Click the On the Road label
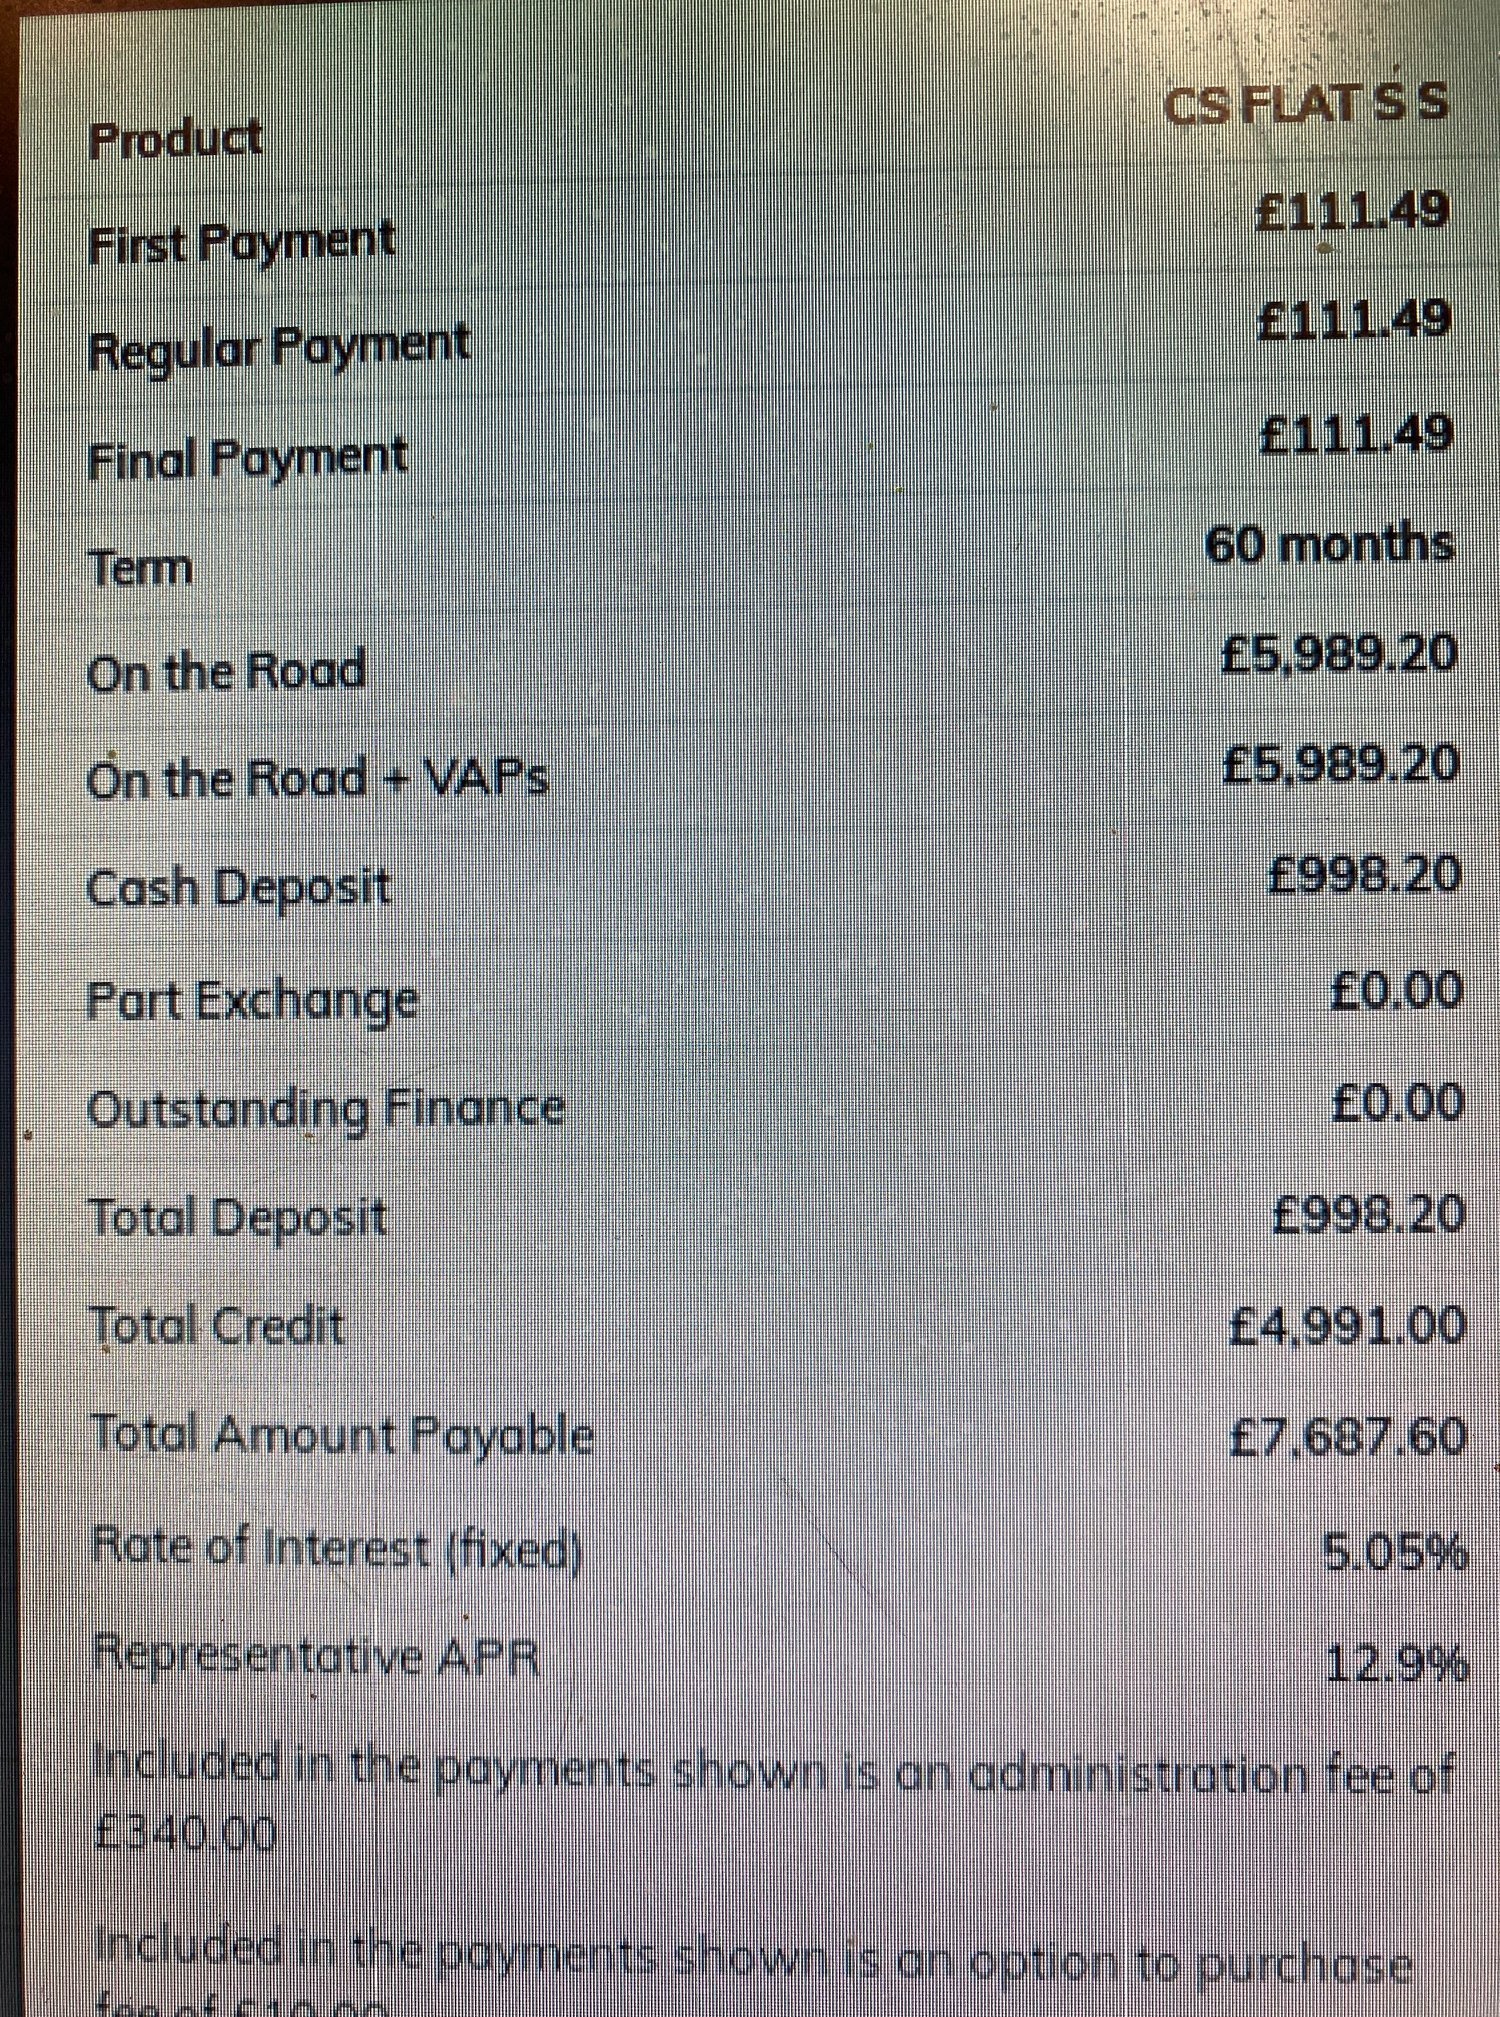Screen dimensions: 1500x2017 click(226, 671)
